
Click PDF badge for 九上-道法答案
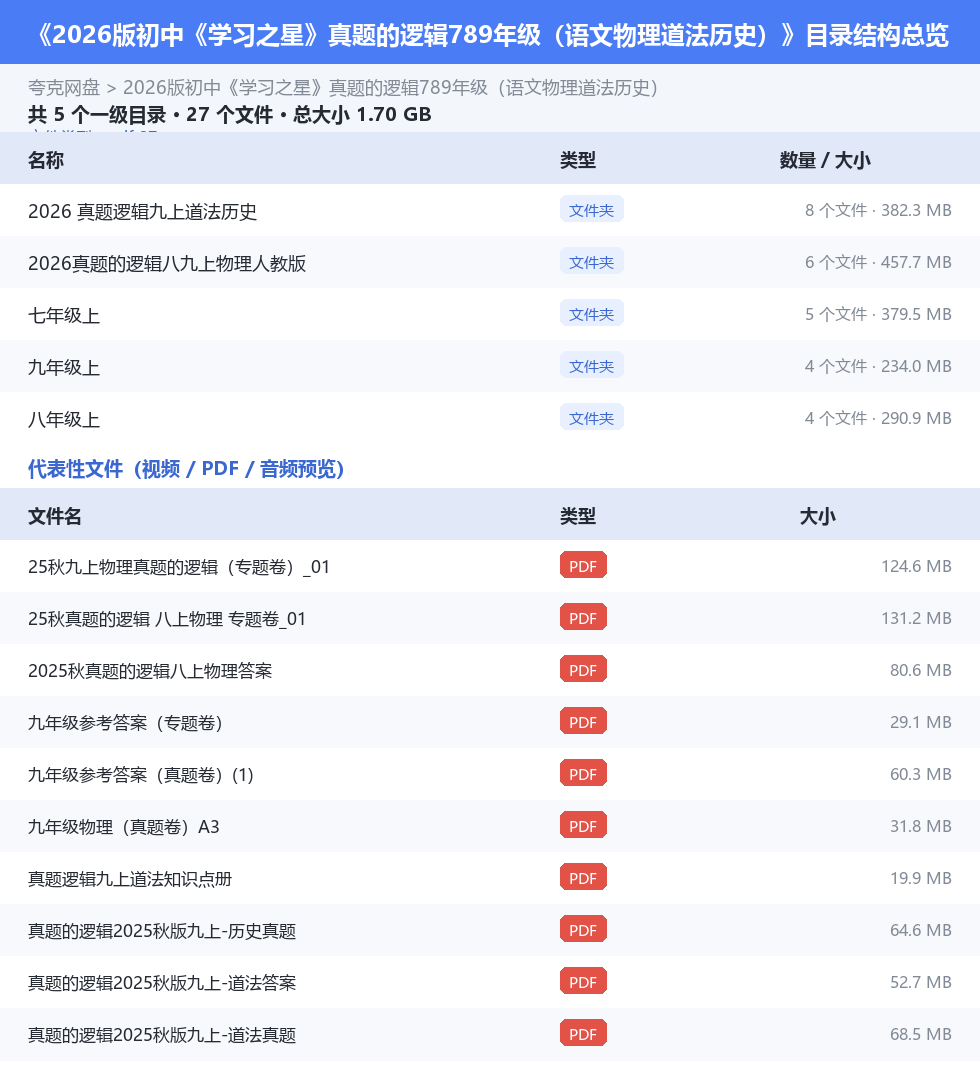[583, 982]
